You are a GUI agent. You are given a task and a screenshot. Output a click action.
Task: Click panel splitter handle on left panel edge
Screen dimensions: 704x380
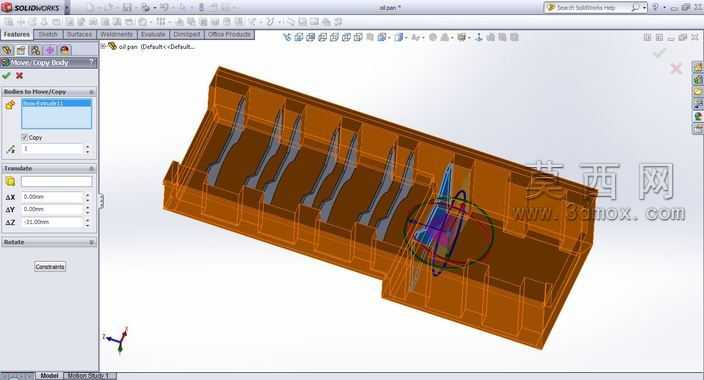101,201
